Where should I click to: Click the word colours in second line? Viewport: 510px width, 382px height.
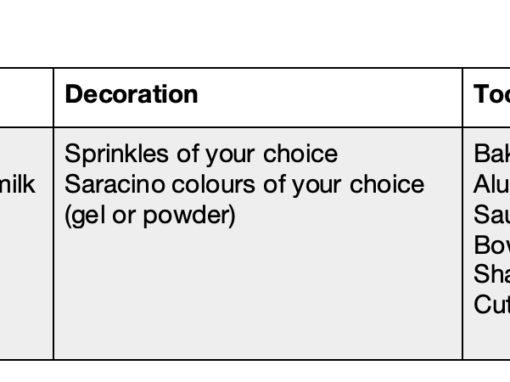pyautogui.click(x=213, y=184)
